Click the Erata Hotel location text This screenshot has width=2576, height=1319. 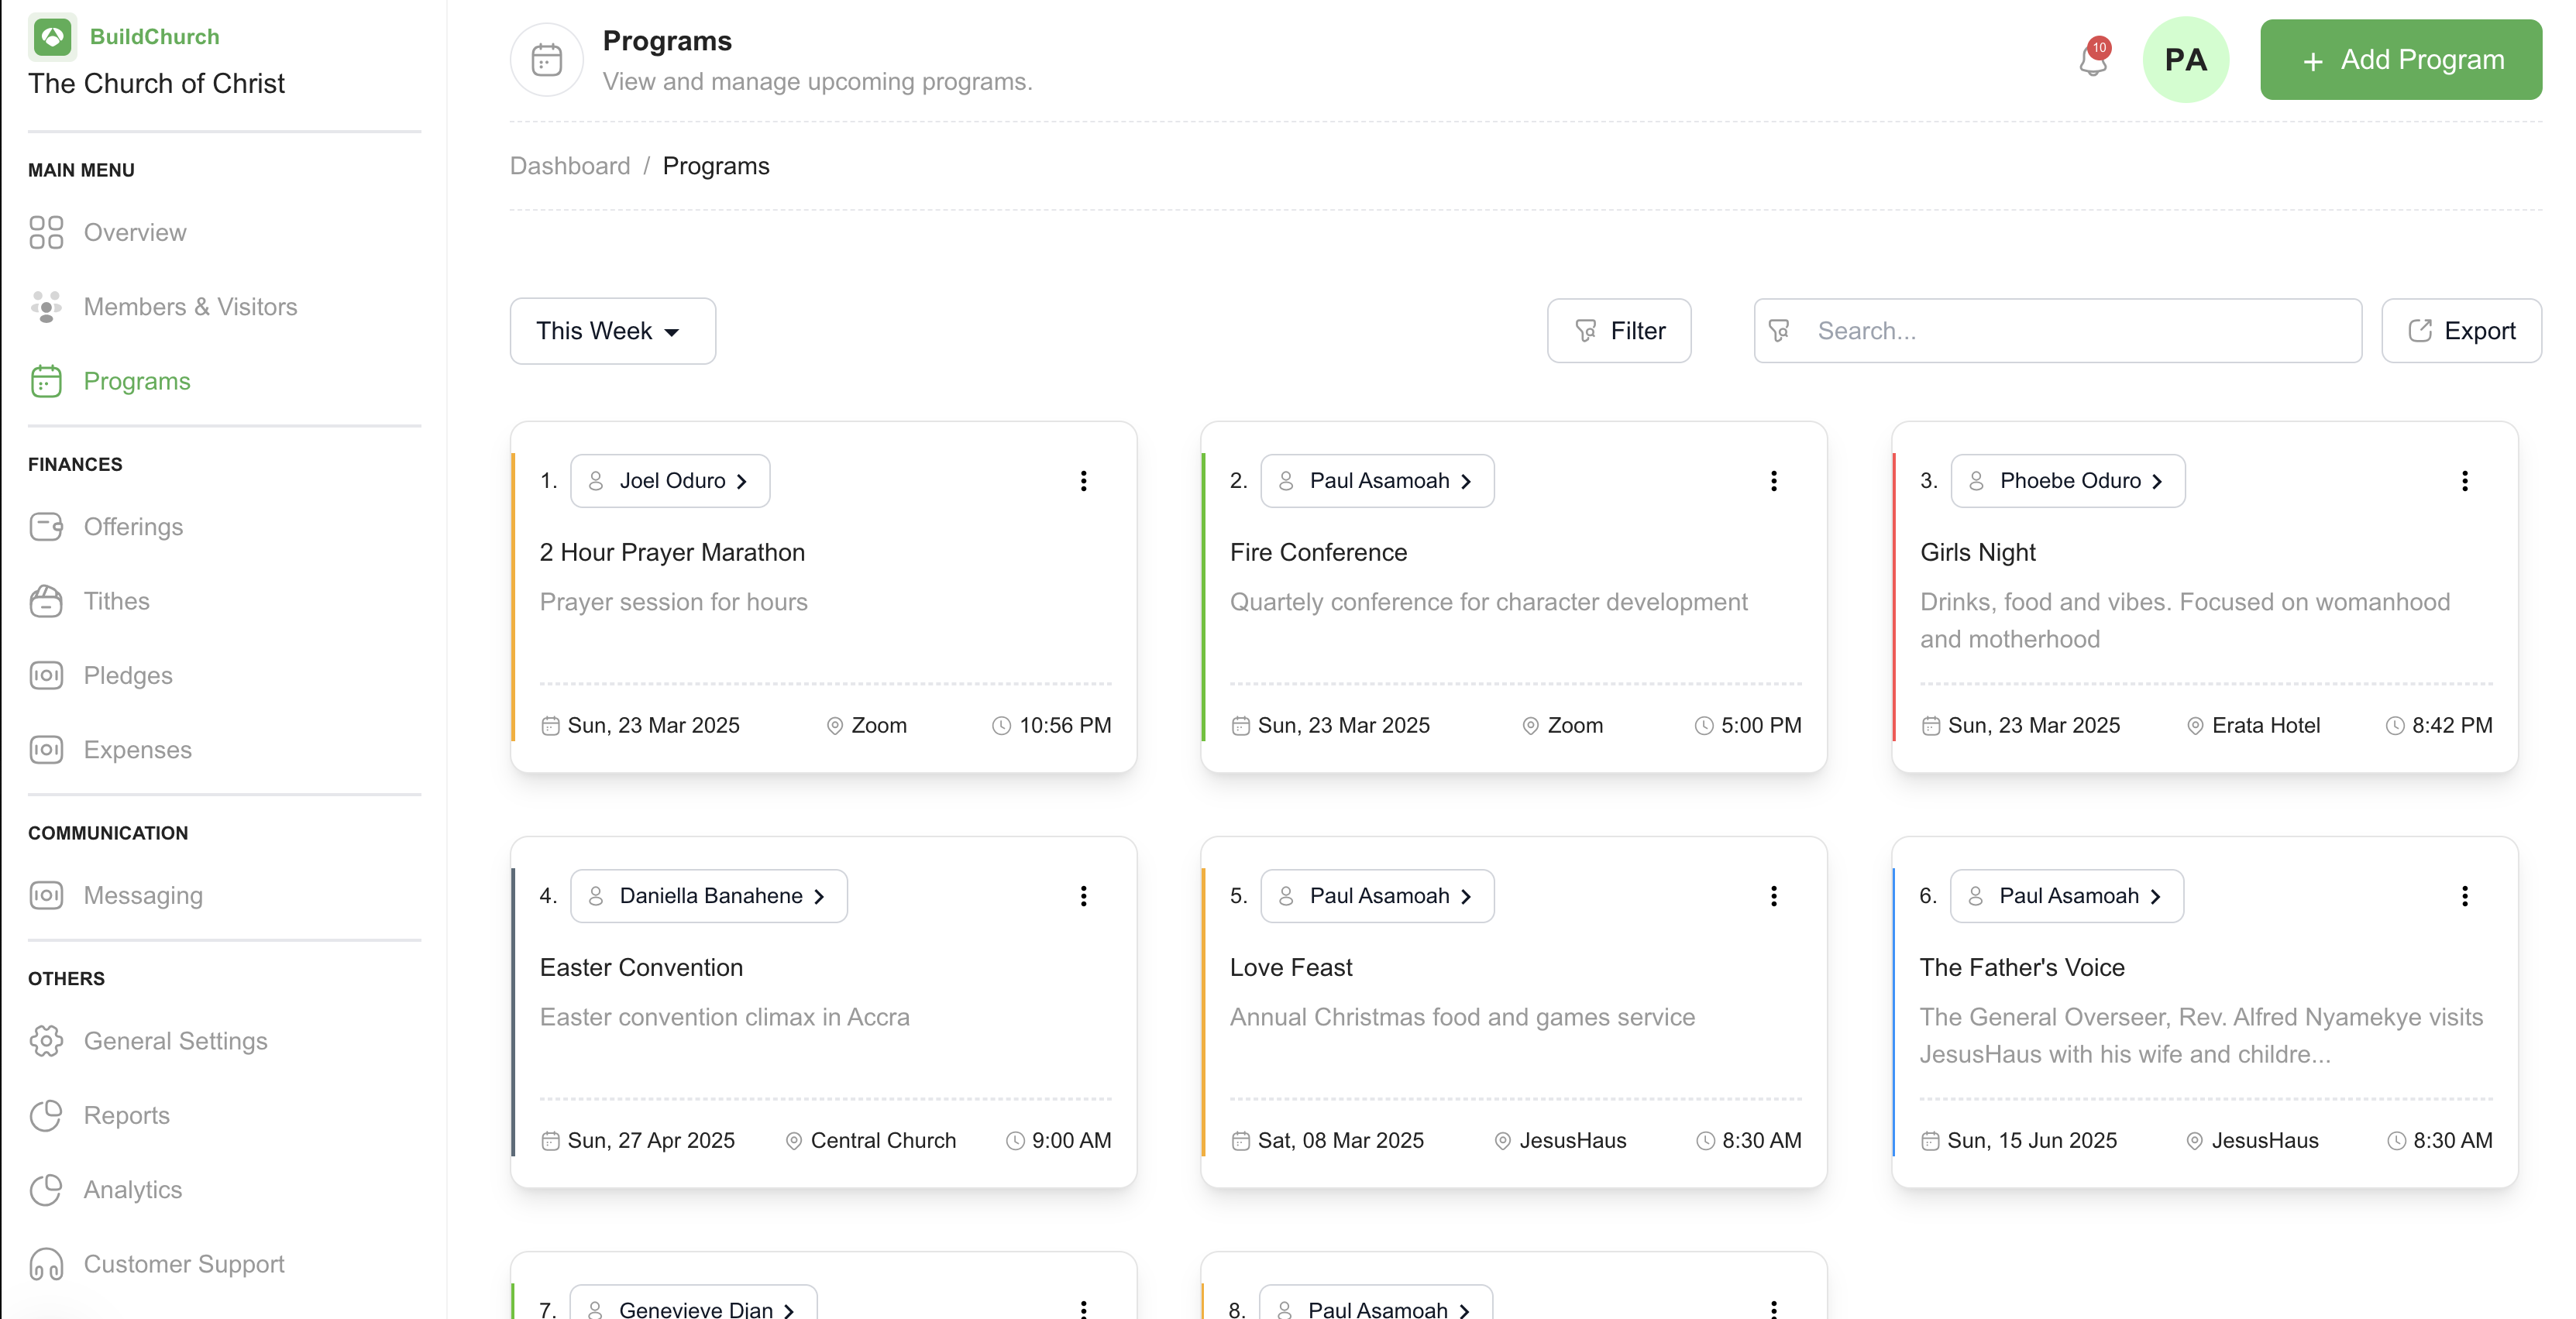coord(2265,725)
